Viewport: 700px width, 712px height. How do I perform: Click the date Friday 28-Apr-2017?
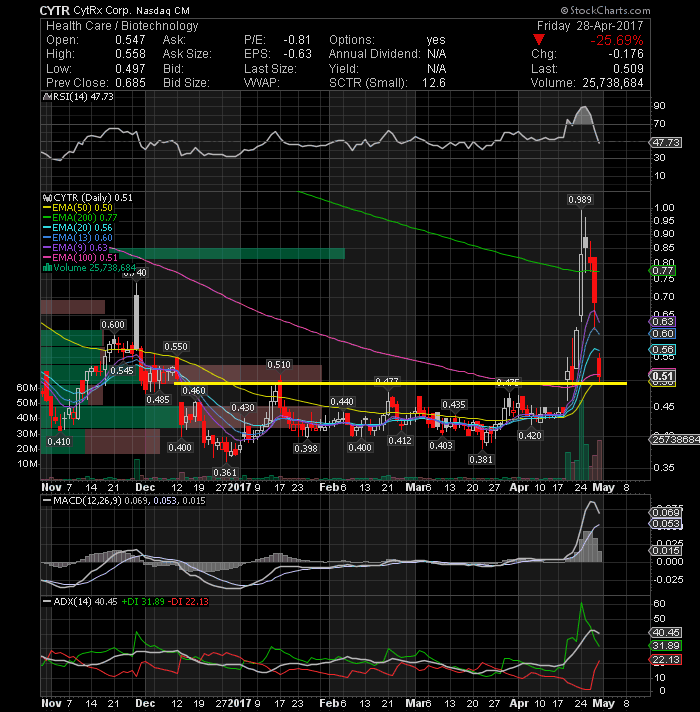590,26
